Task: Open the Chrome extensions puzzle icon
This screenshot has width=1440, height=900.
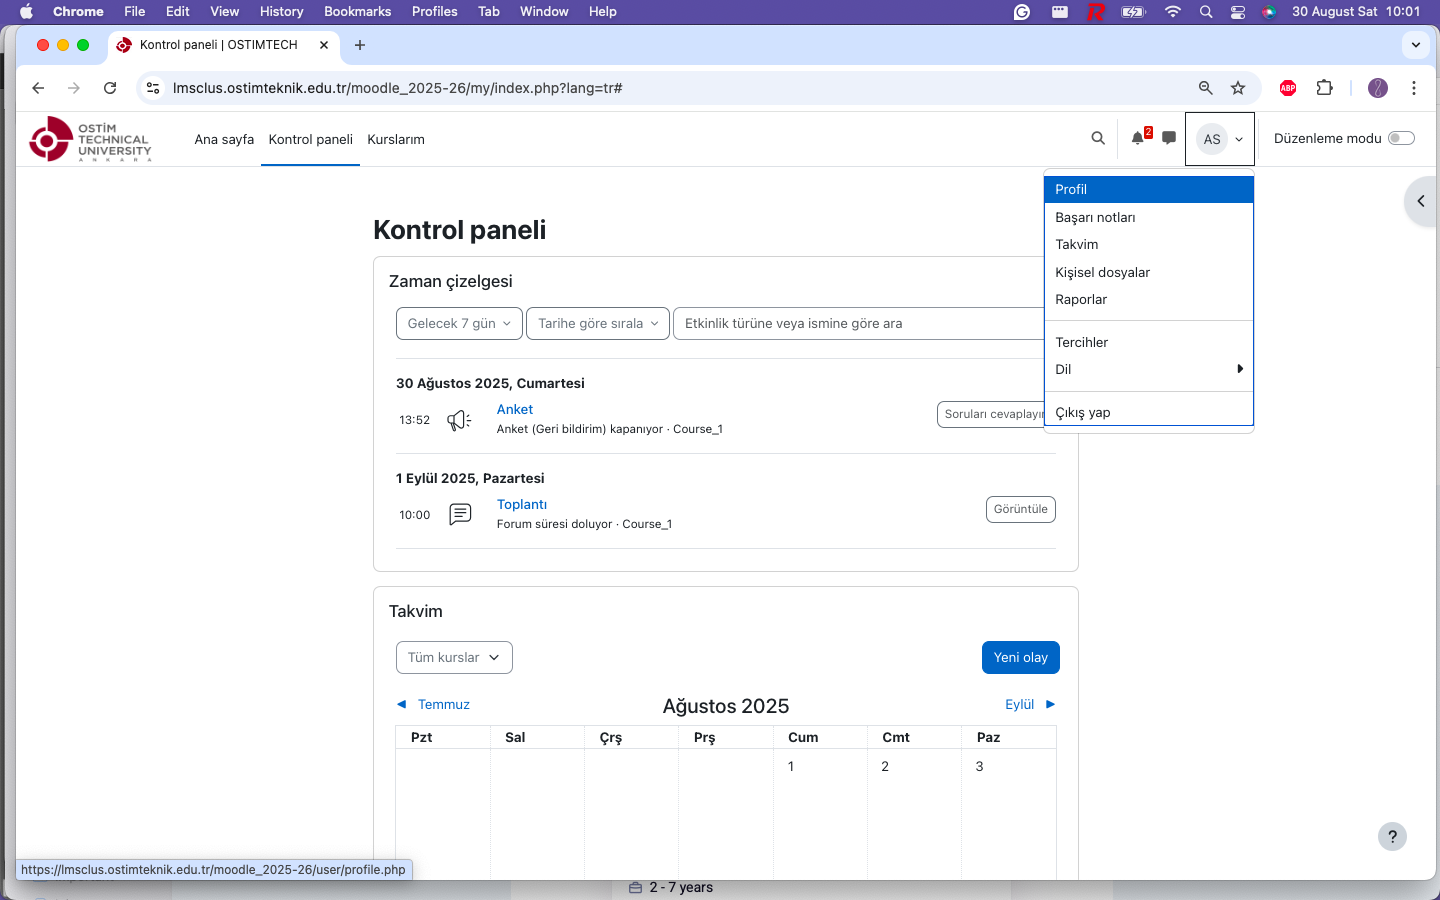Action: [1325, 88]
